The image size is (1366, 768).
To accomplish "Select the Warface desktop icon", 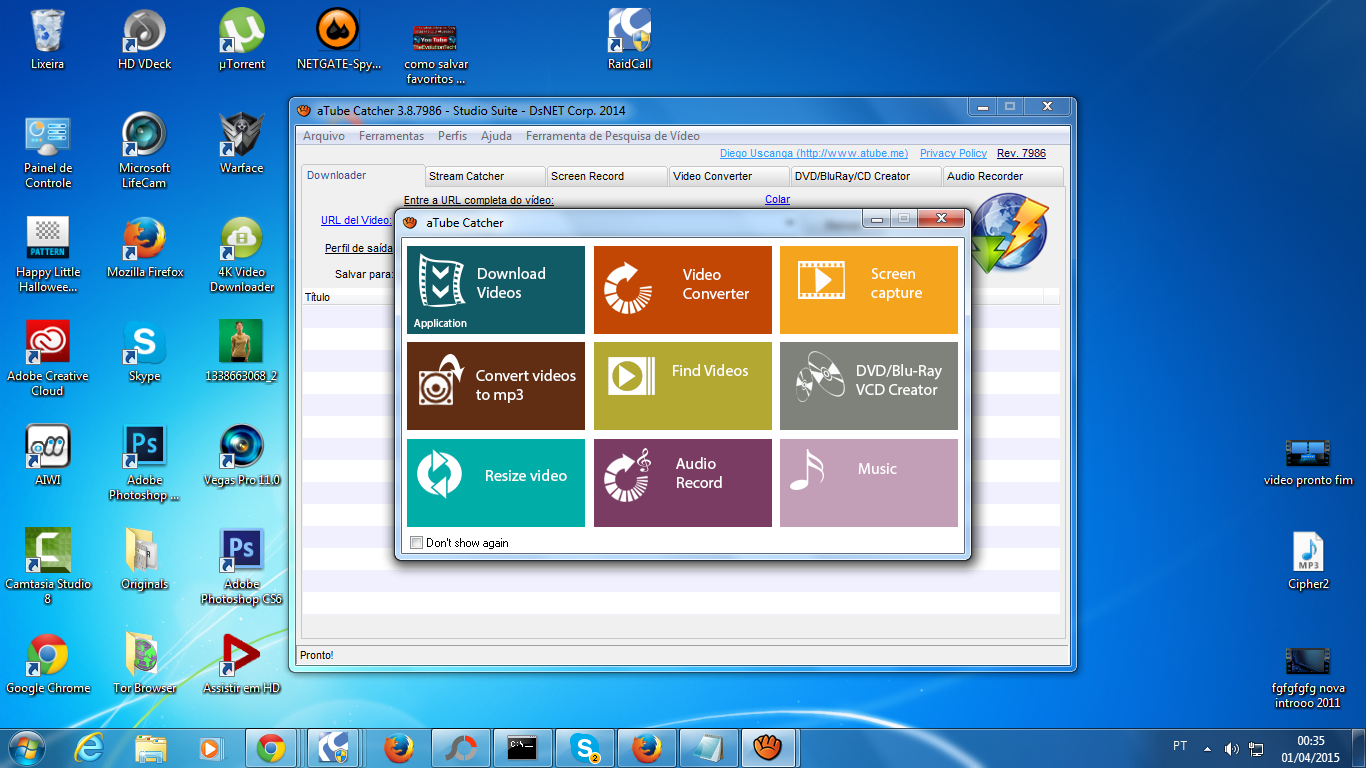I will (x=242, y=144).
